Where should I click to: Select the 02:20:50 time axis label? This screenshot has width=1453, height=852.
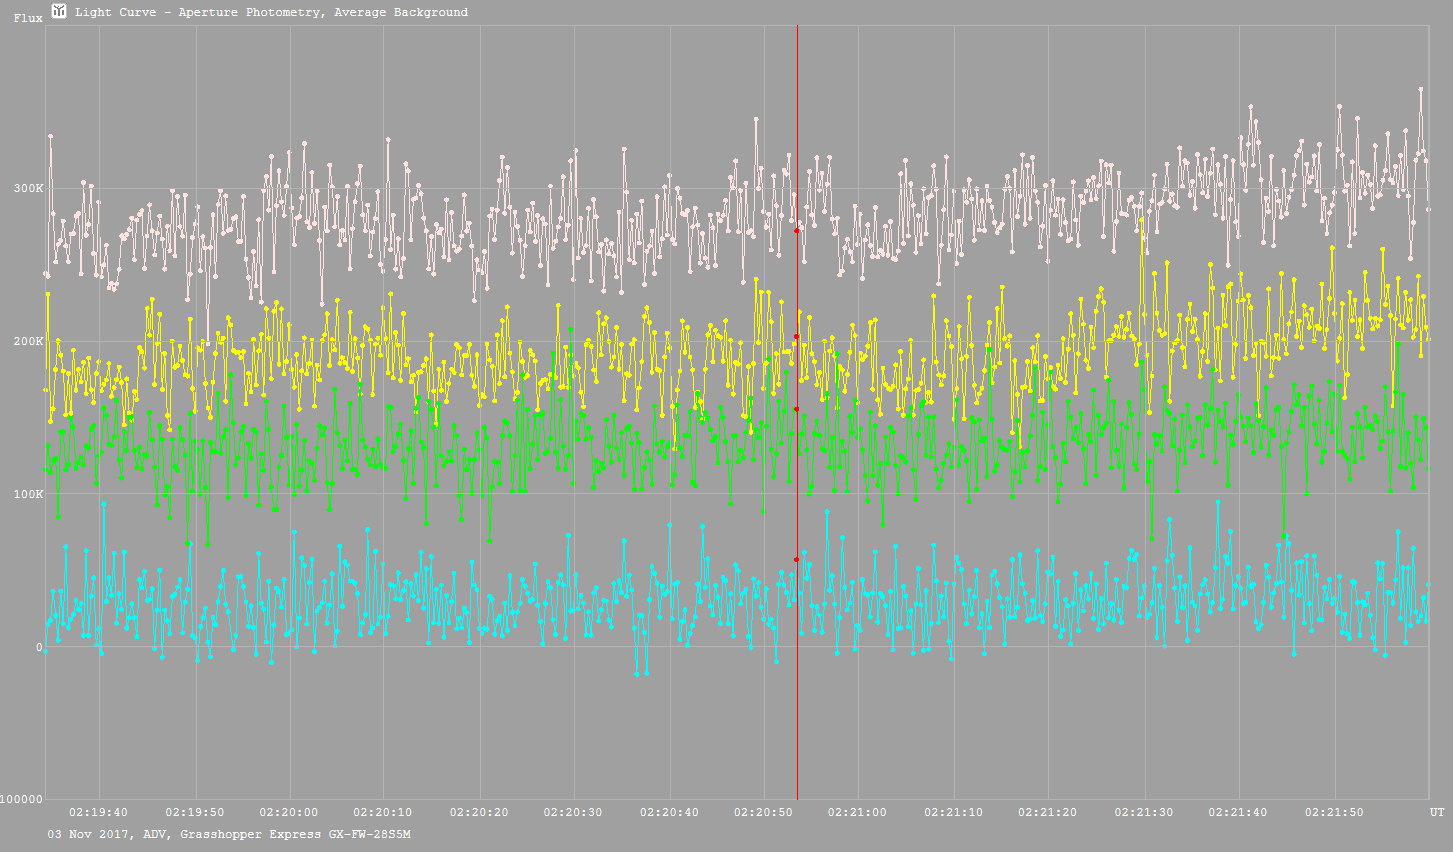(764, 813)
